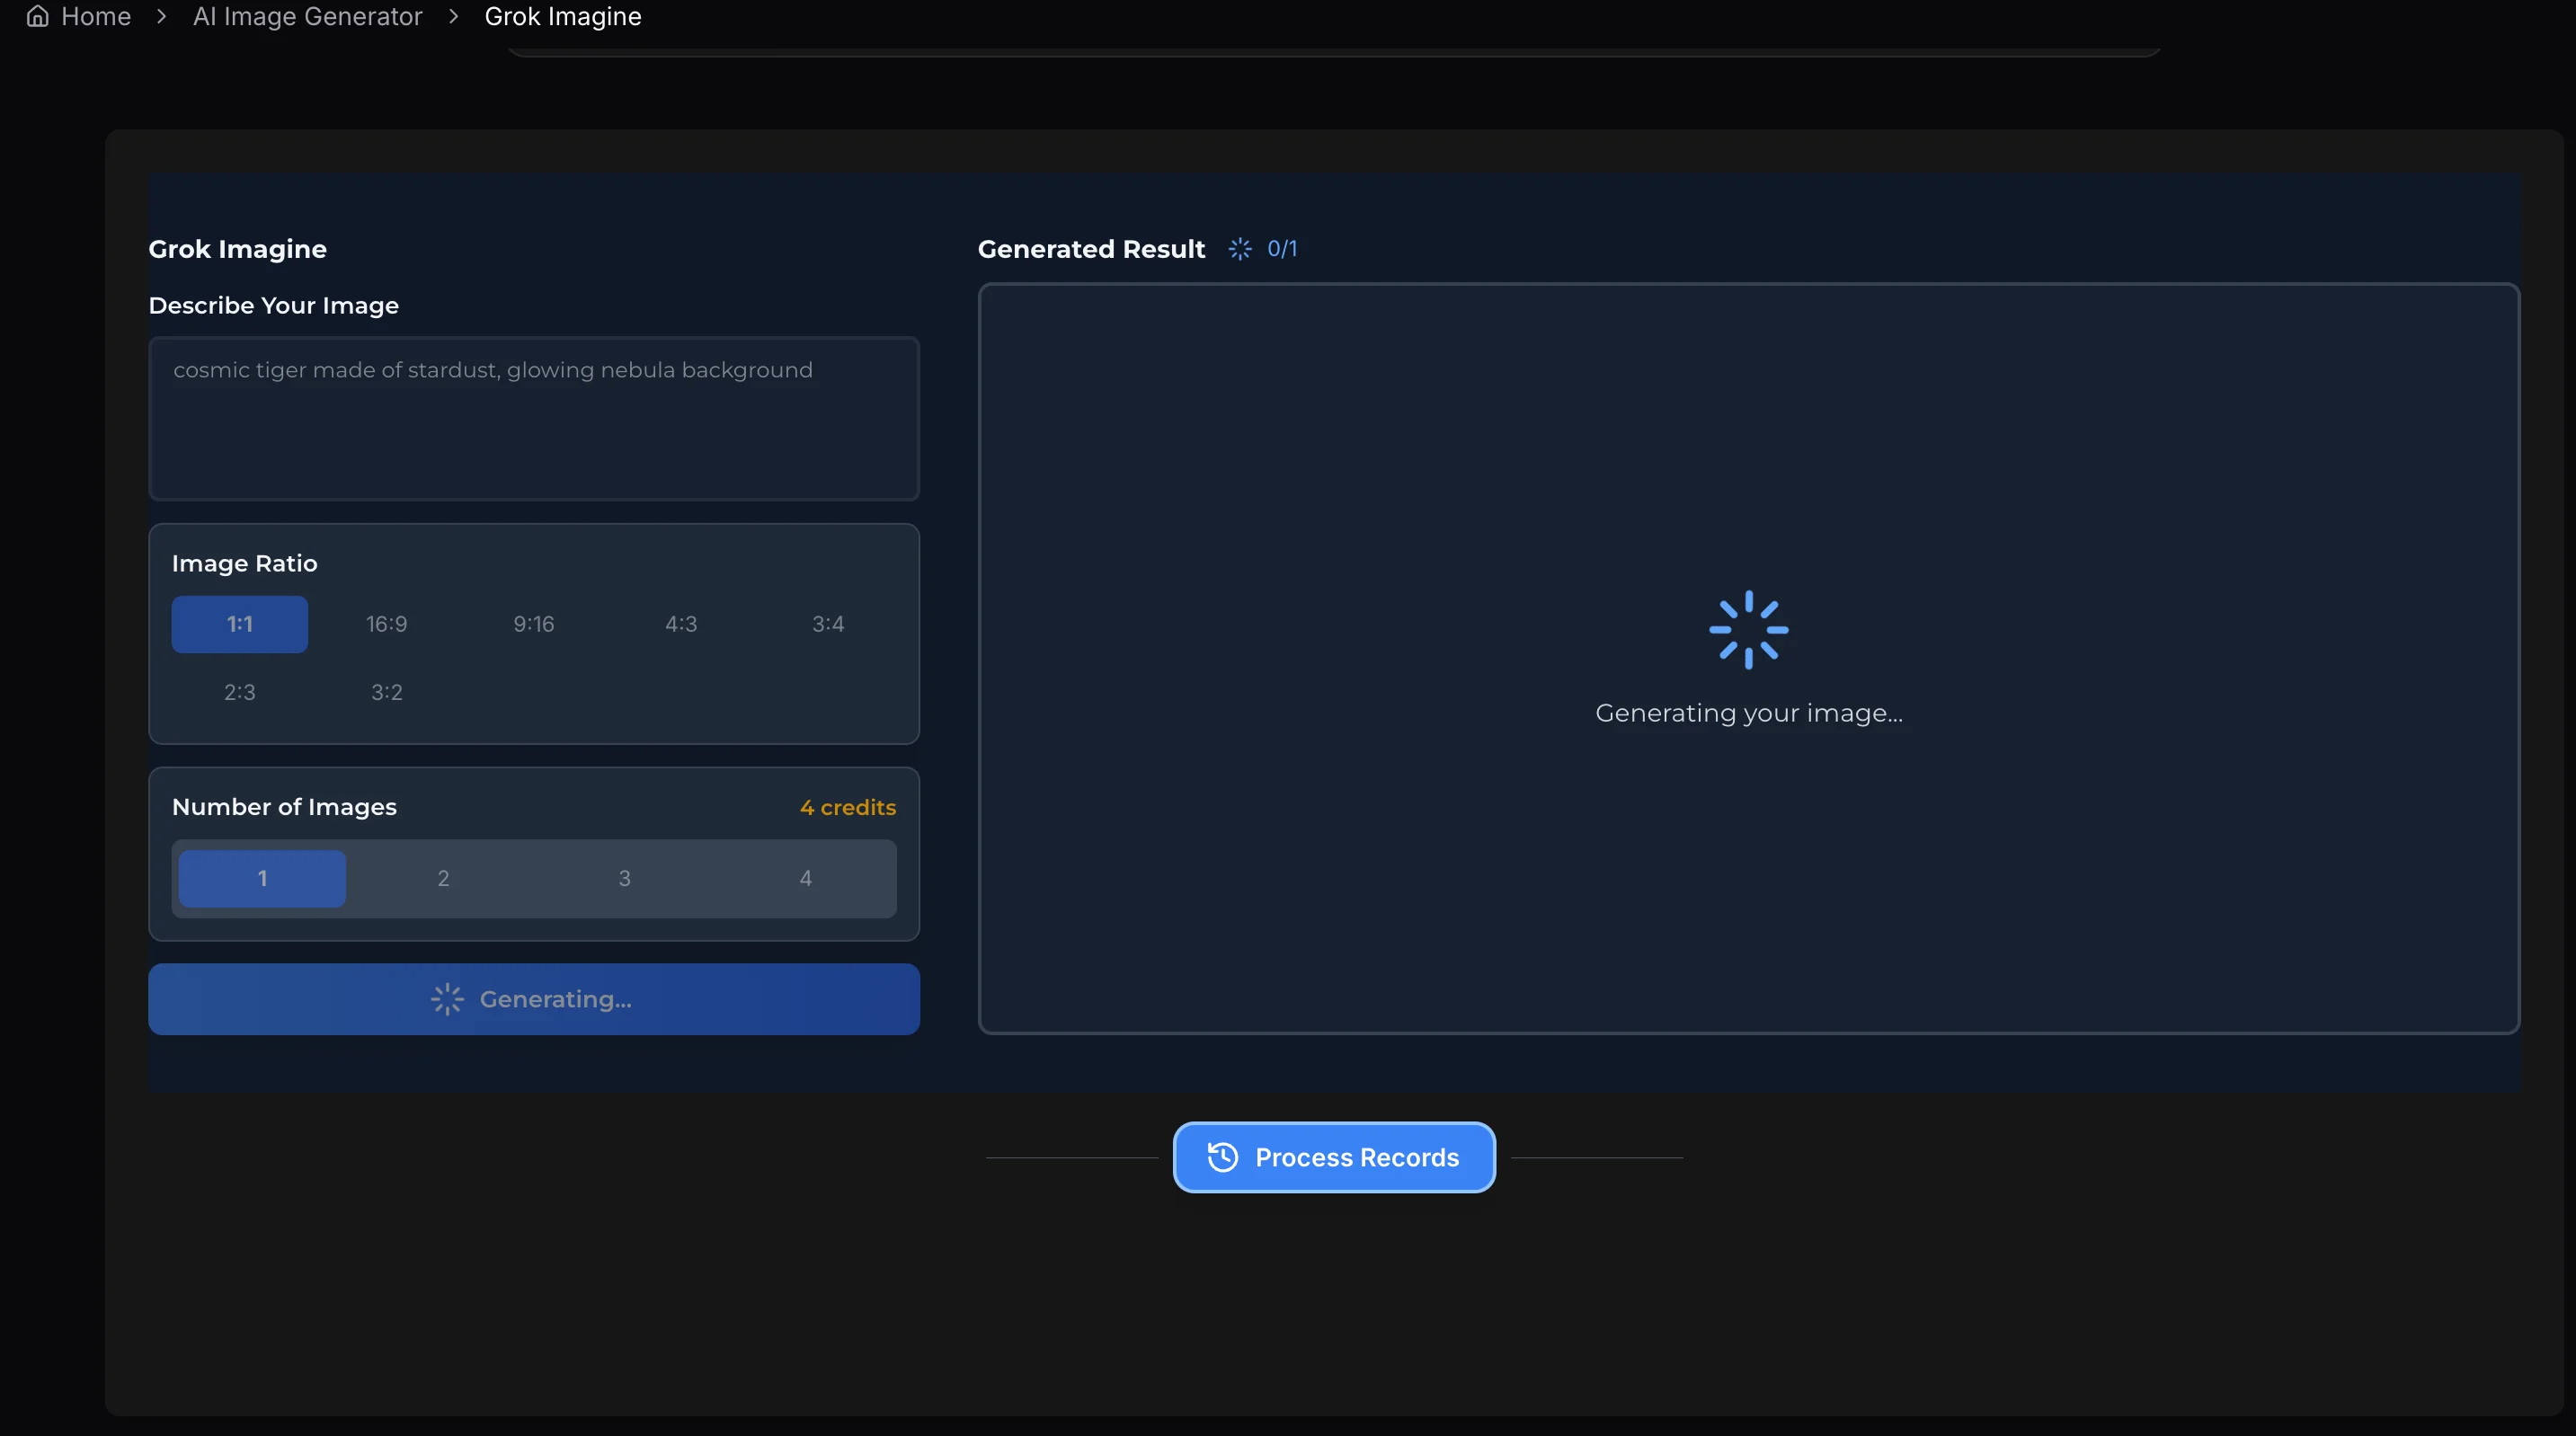Select the 16:9 image ratio
2576x1436 pixels.
[386, 624]
